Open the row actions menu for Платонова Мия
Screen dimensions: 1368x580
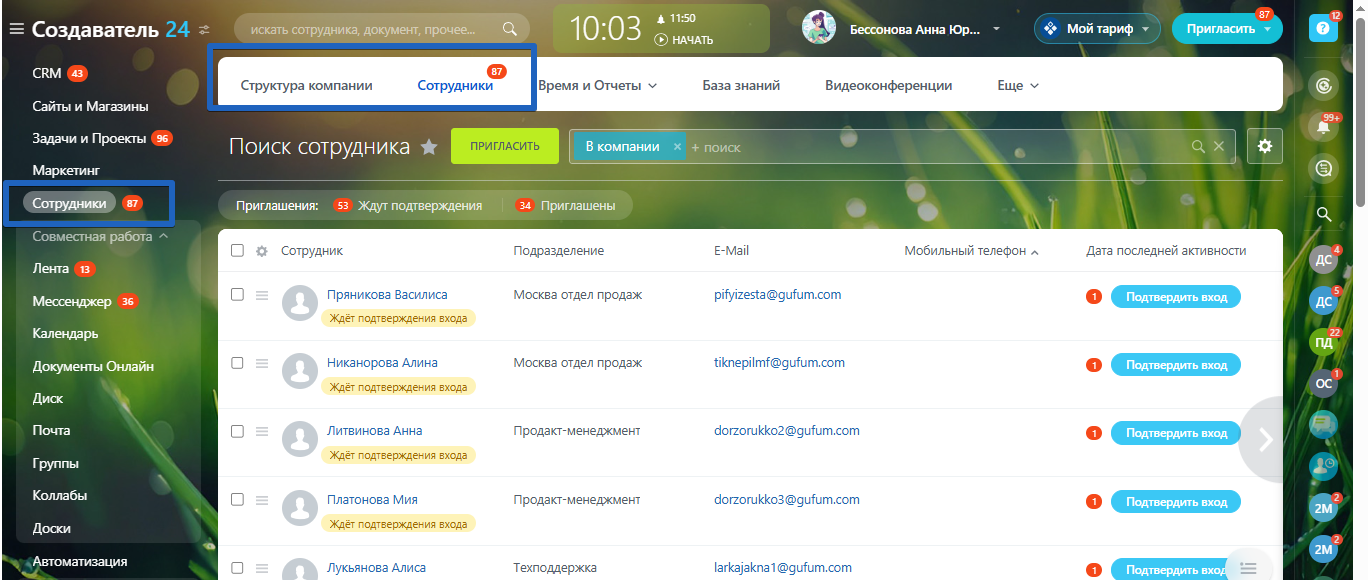(262, 500)
